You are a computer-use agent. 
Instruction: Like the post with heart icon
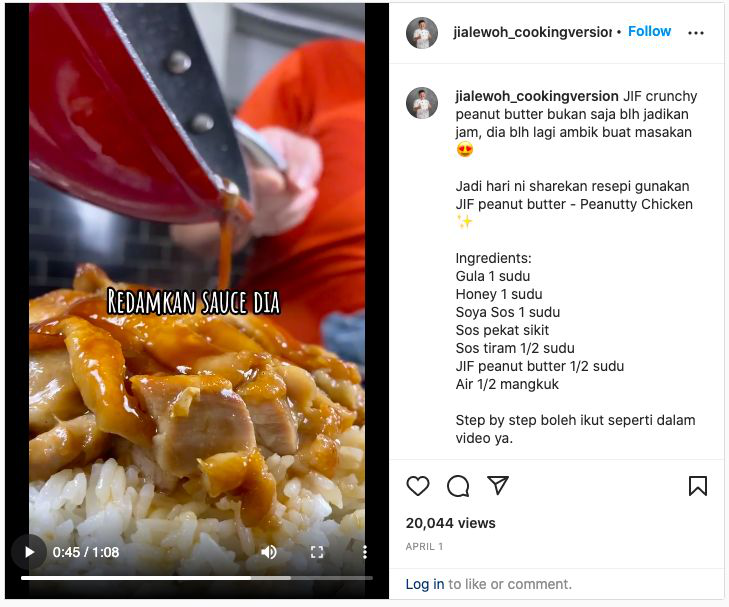418,486
